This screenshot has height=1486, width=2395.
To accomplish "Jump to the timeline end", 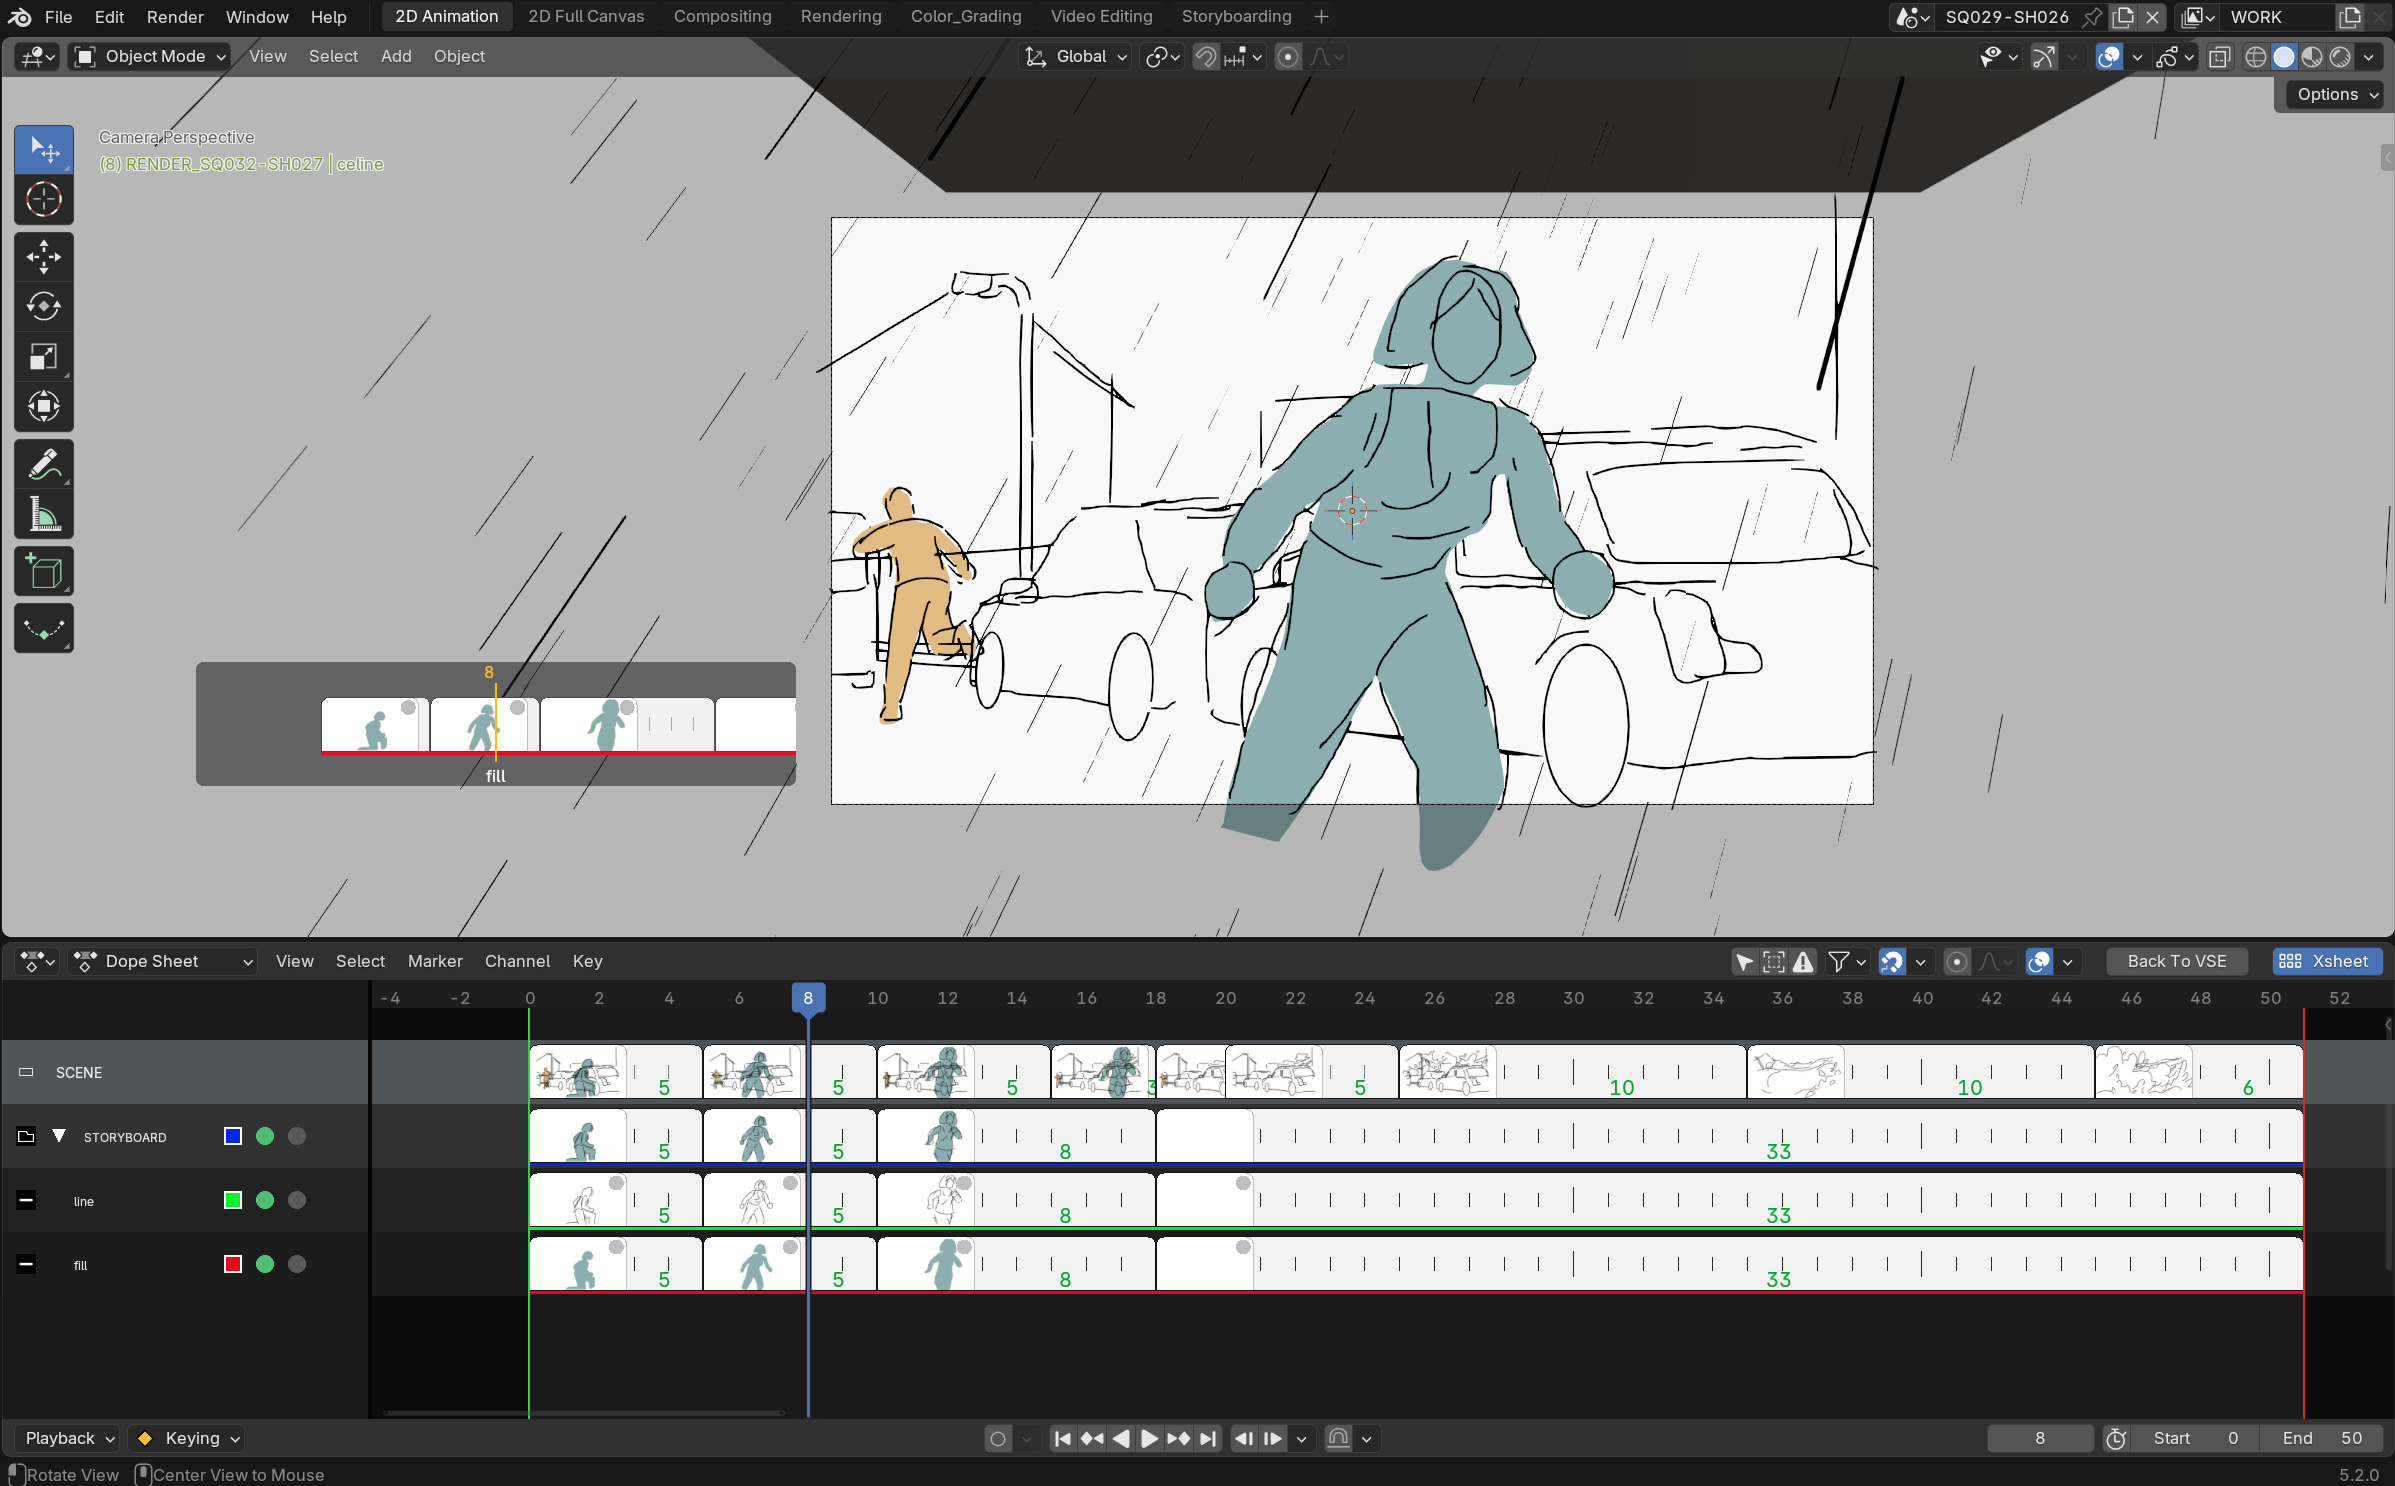I will click(x=1208, y=1438).
